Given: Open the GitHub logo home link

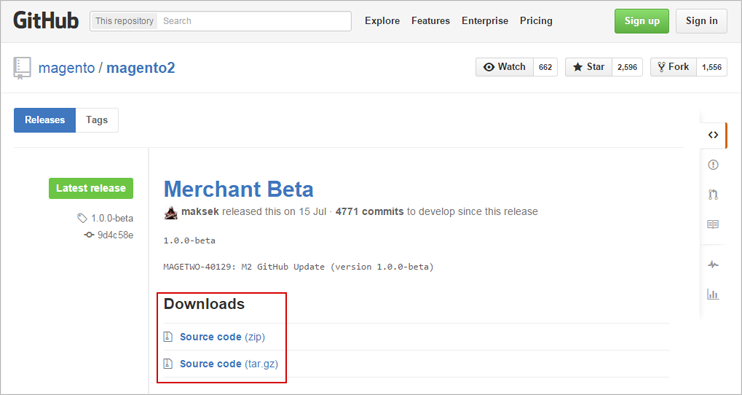Looking at the screenshot, I should (46, 21).
